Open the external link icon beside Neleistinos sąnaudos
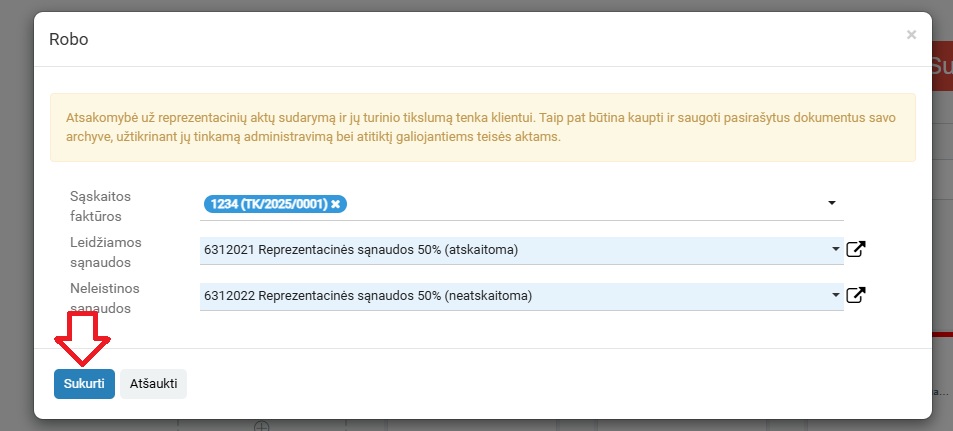This screenshot has height=431, width=953. 856,295
